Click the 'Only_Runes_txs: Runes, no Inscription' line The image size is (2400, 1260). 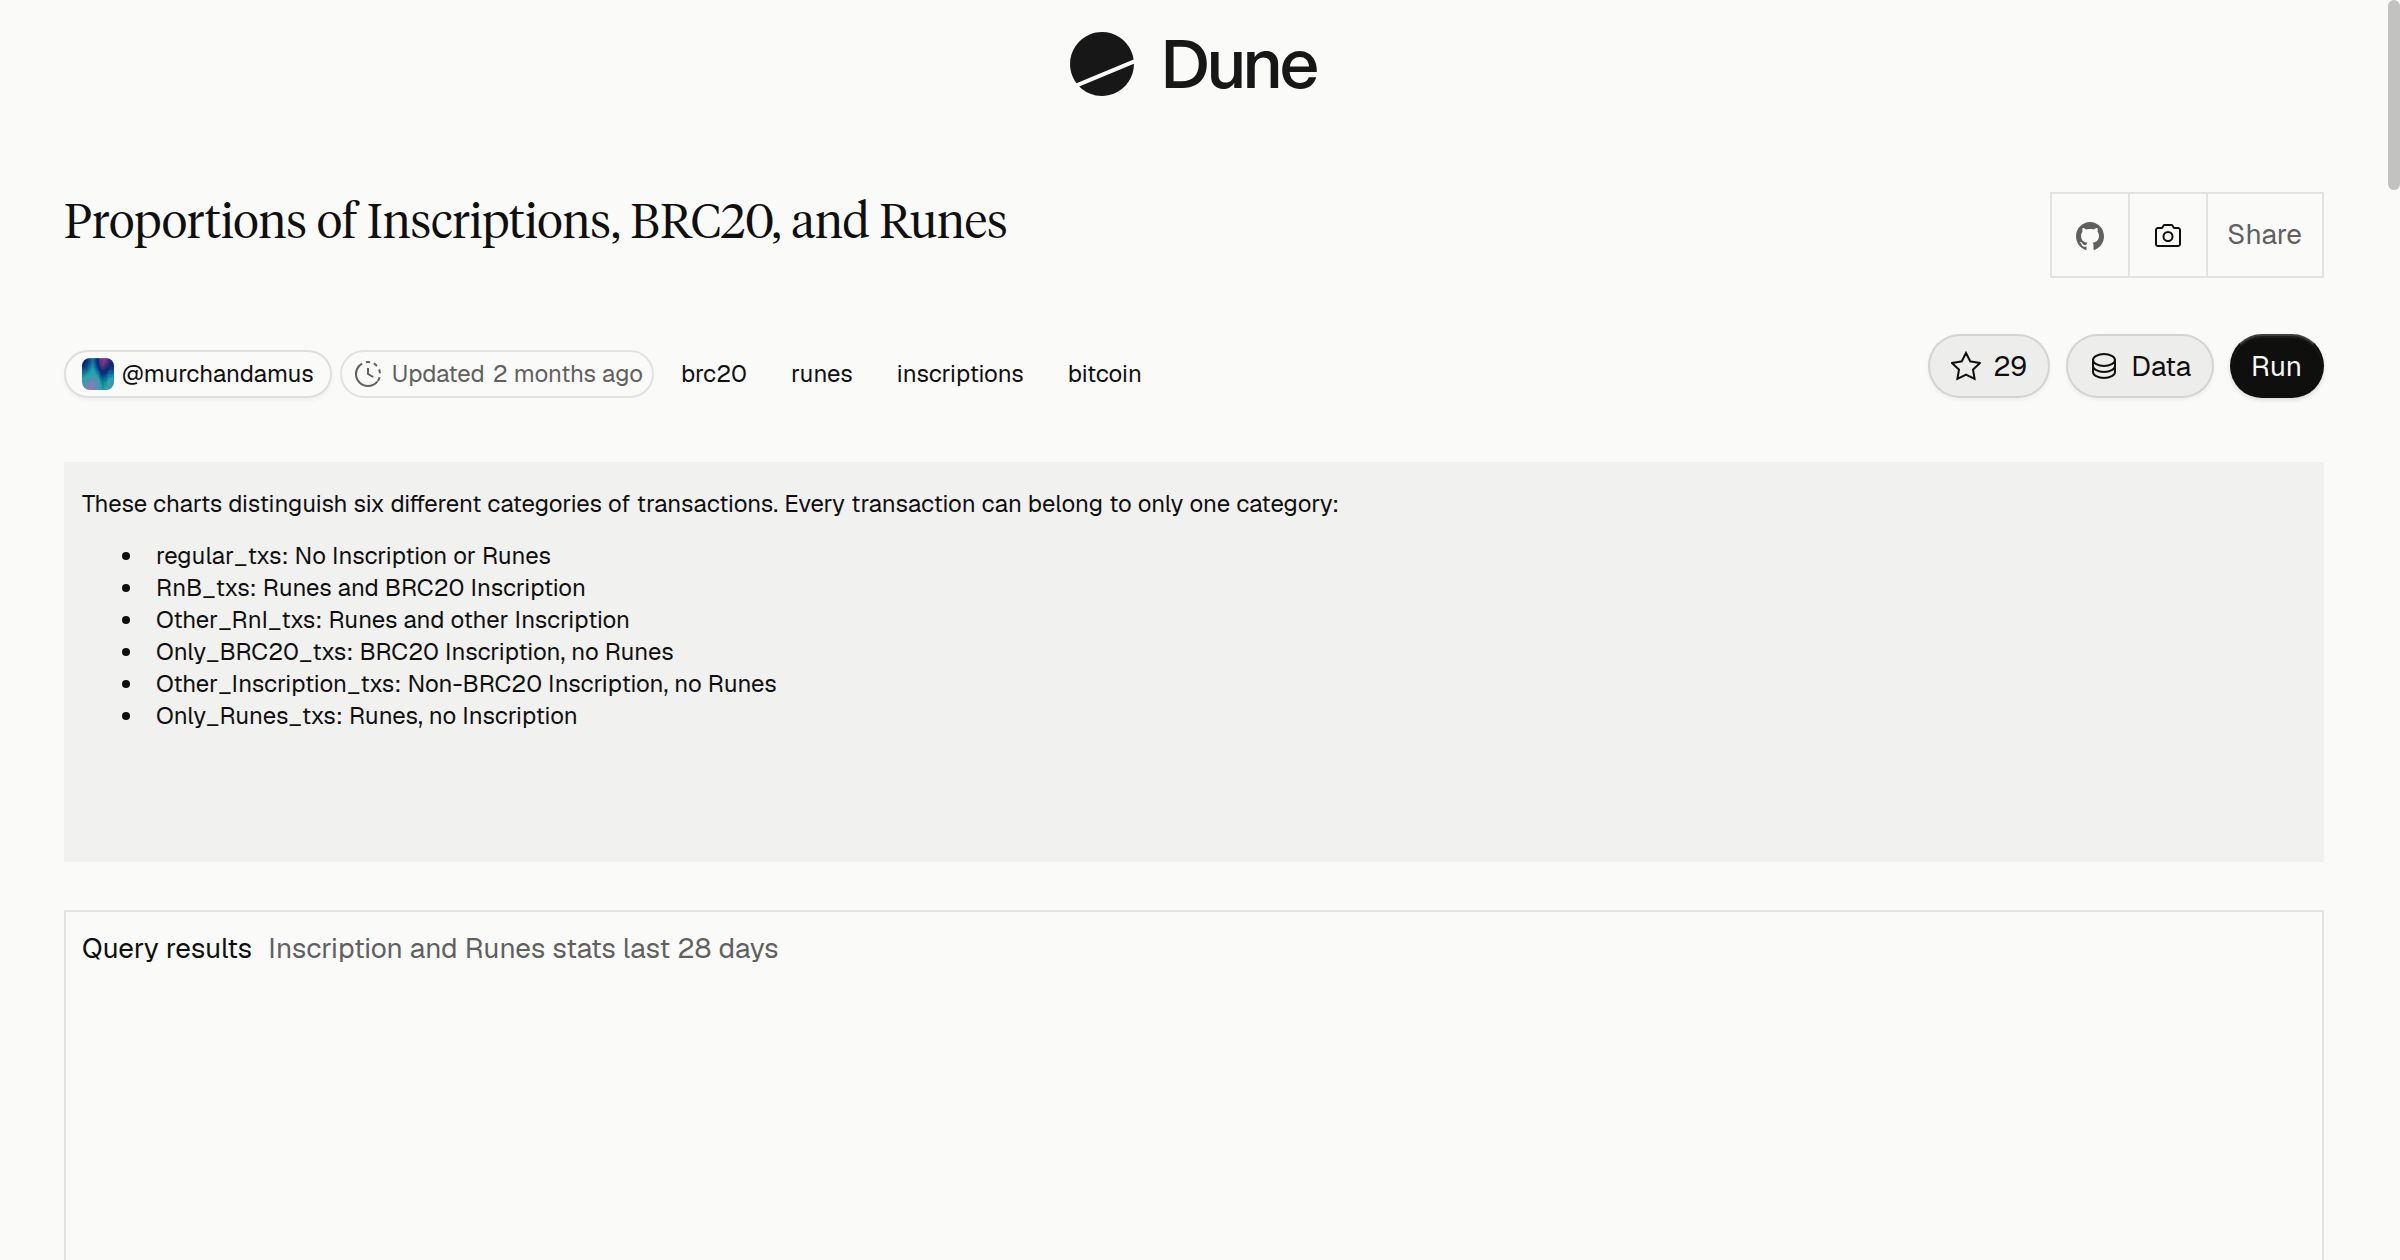coord(366,716)
